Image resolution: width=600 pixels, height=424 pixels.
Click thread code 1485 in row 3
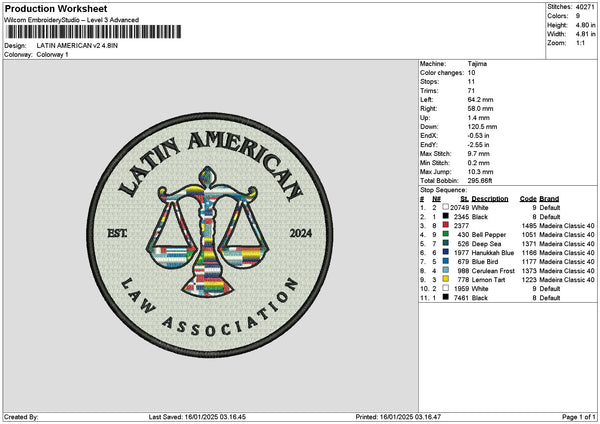[x=529, y=226]
